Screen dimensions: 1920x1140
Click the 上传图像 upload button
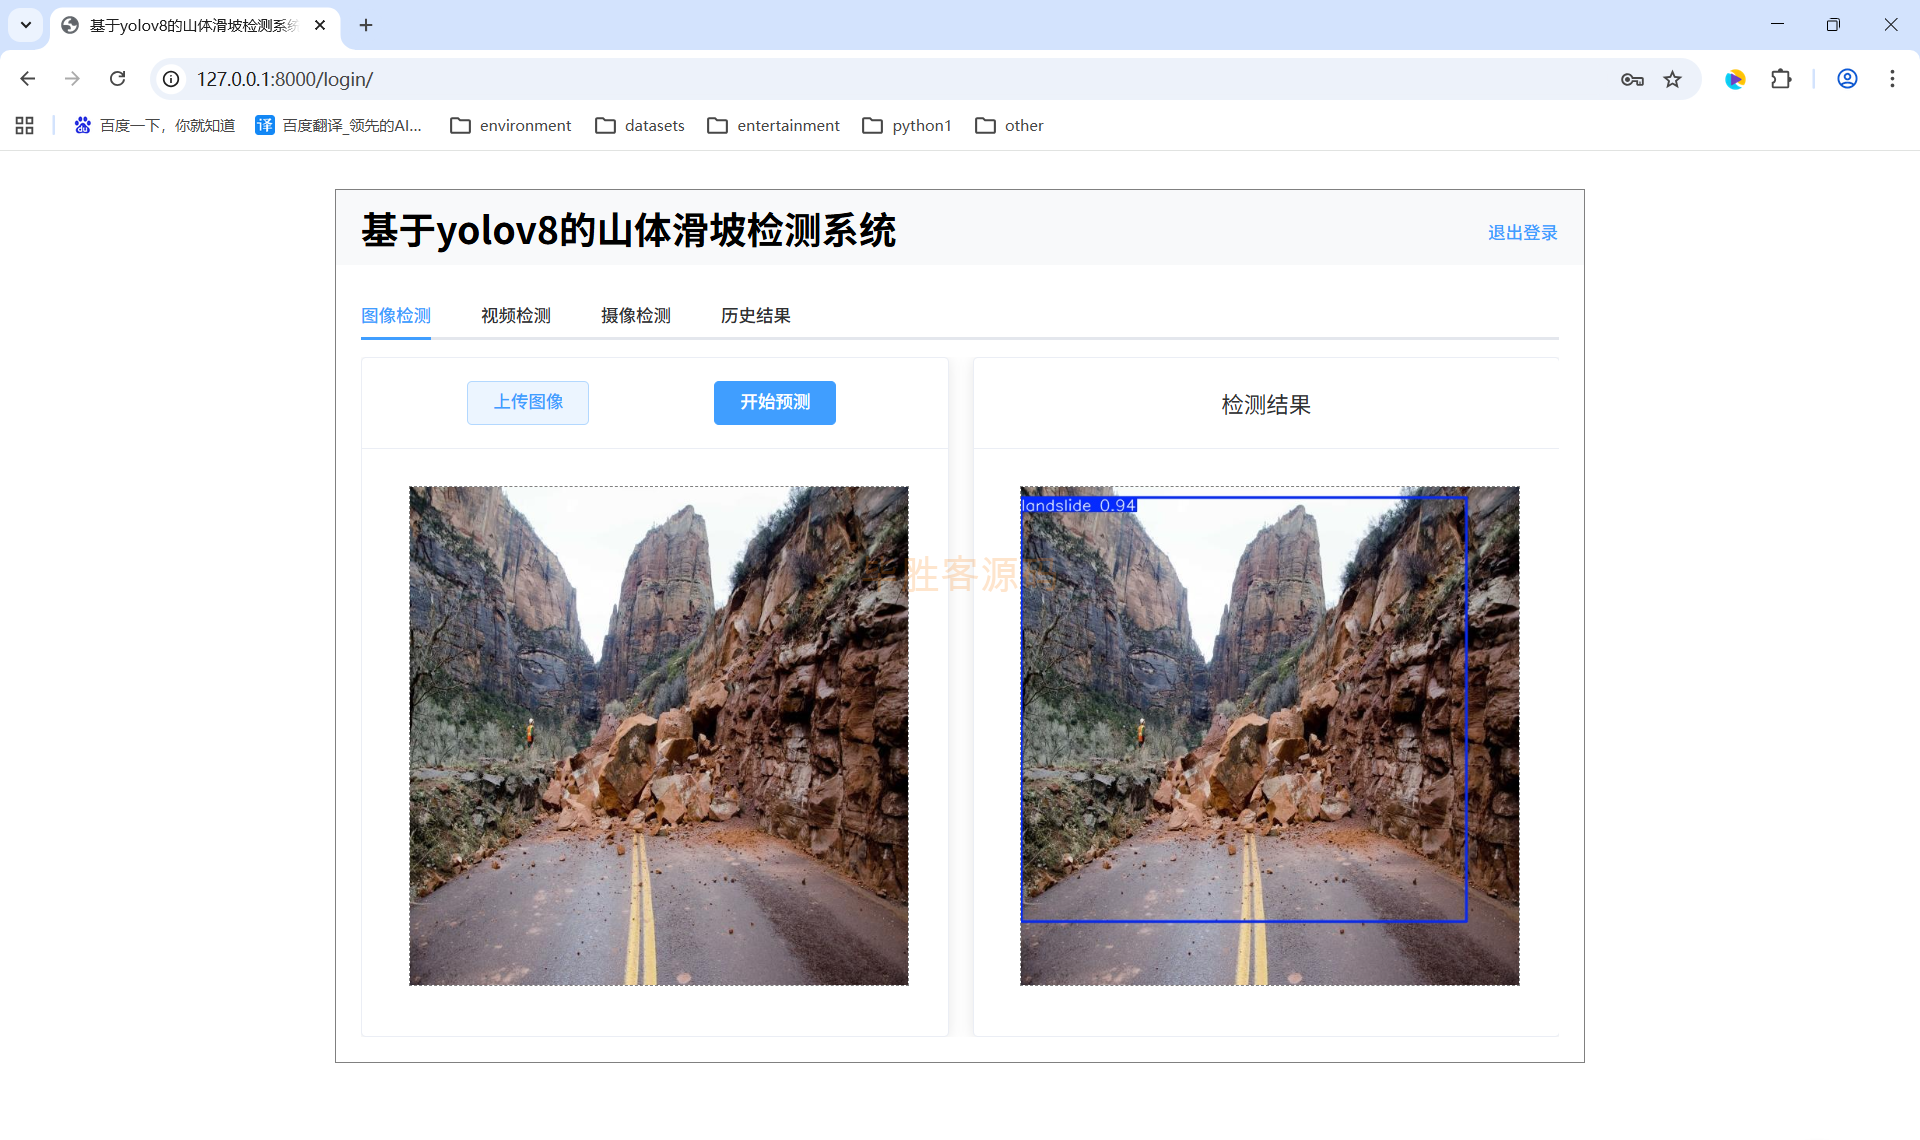528,402
